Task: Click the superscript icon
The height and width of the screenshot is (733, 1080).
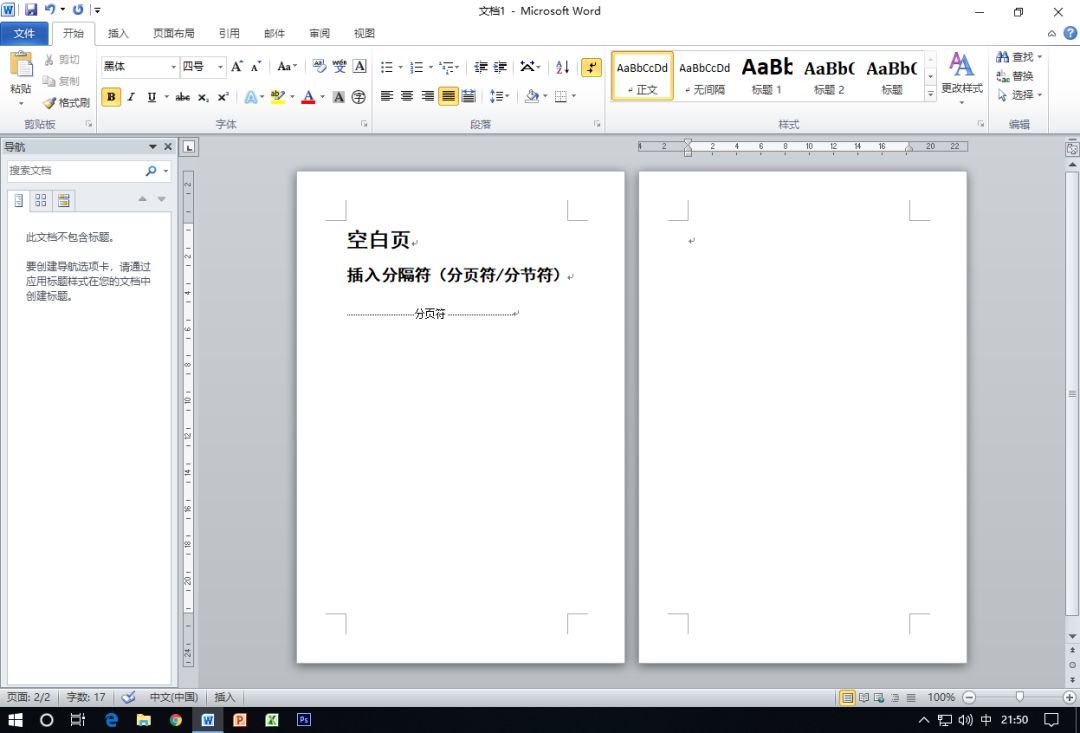Action: pyautogui.click(x=223, y=97)
